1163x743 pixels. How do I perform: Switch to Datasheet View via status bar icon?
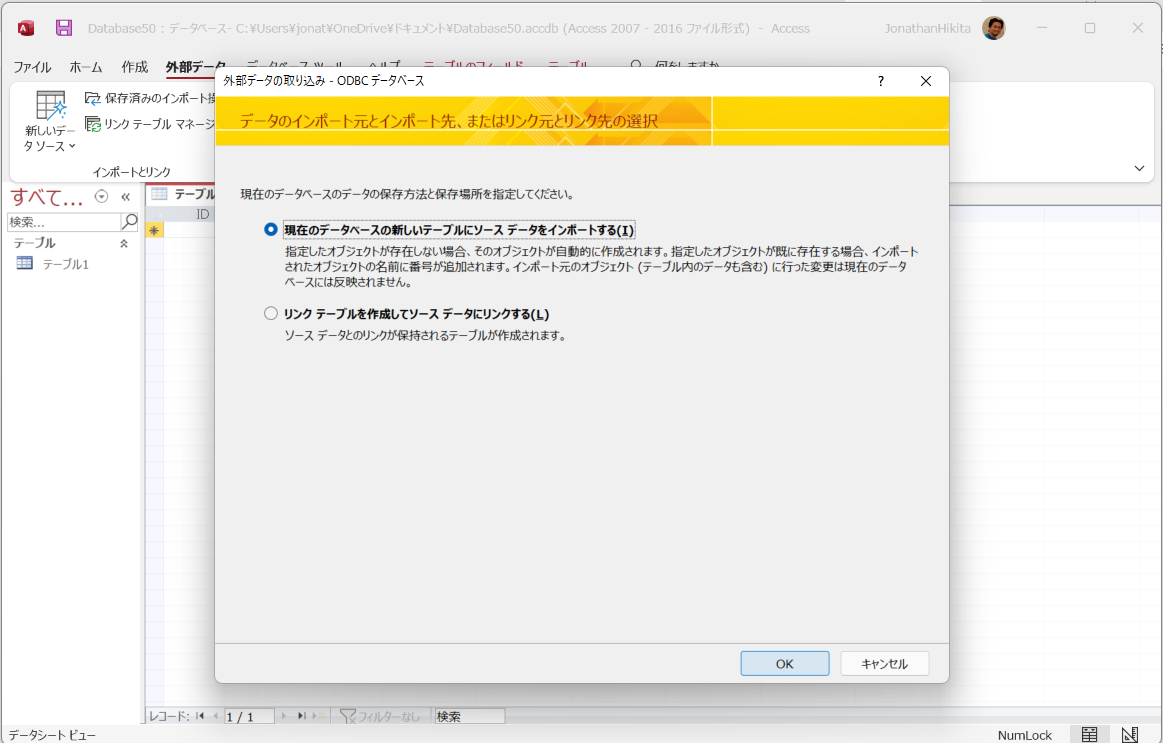[x=1089, y=734]
